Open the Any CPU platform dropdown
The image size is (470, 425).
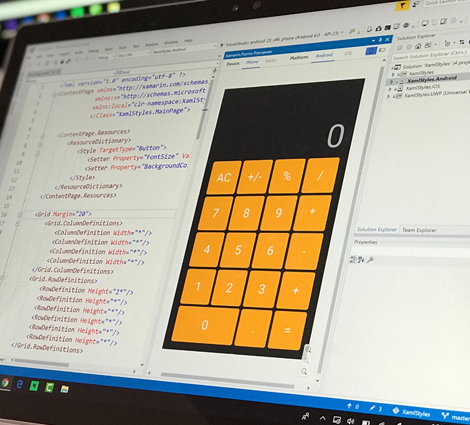pyautogui.click(x=133, y=55)
